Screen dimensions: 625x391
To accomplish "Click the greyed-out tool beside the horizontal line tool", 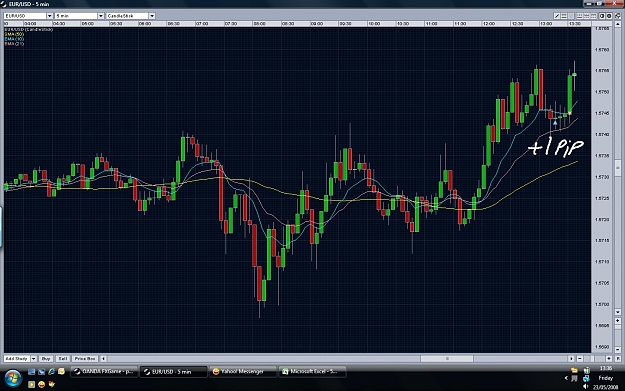I will click(x=571, y=16).
